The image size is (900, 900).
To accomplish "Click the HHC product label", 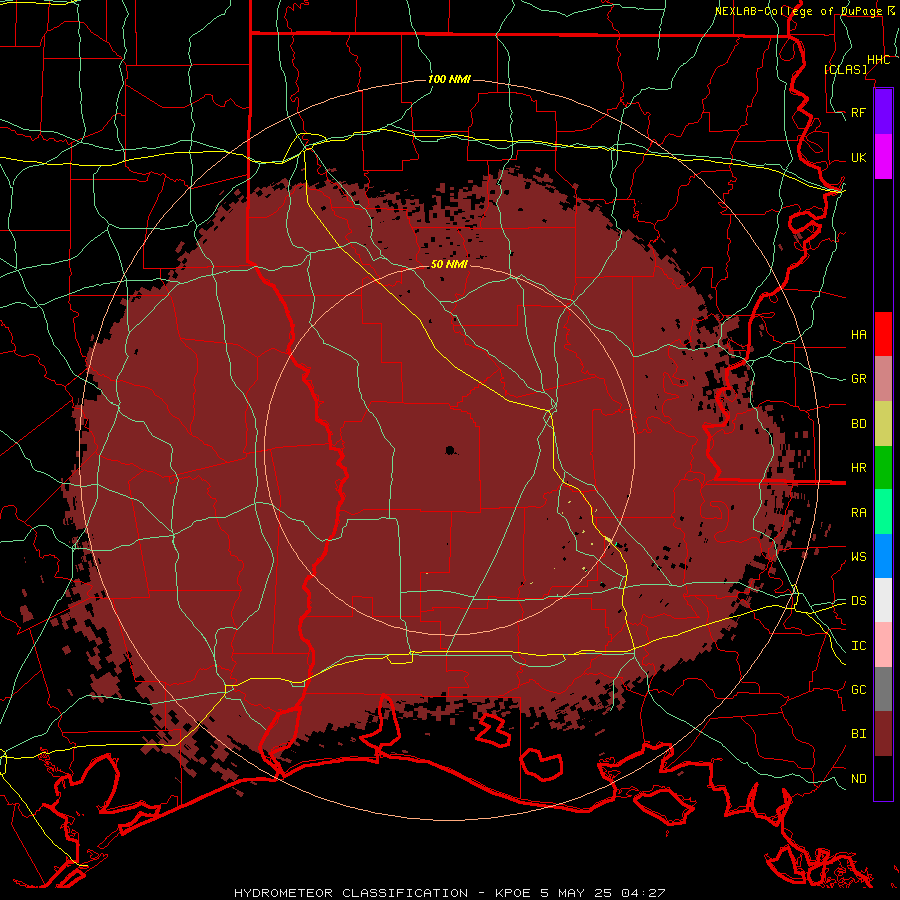I will pos(878,60).
